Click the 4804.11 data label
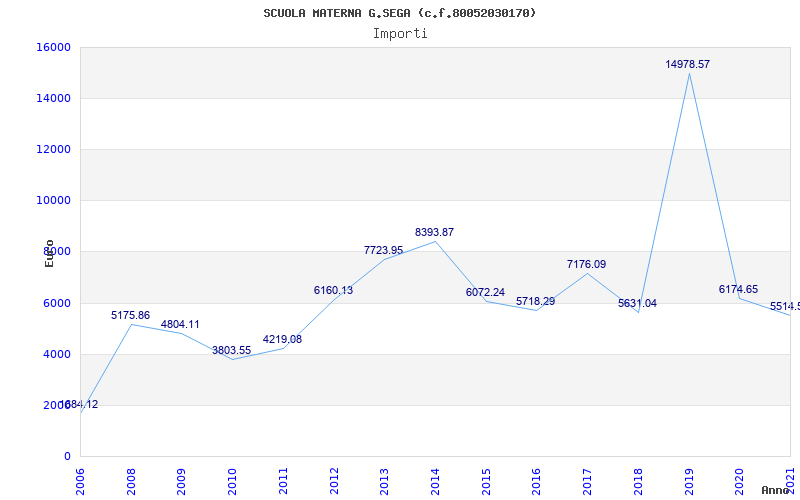800x500 pixels. 180,324
